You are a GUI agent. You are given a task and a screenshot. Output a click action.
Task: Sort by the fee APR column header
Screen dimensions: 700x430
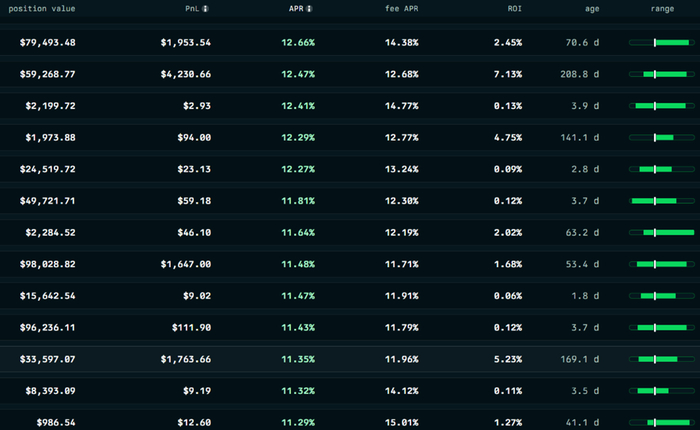[x=401, y=9]
